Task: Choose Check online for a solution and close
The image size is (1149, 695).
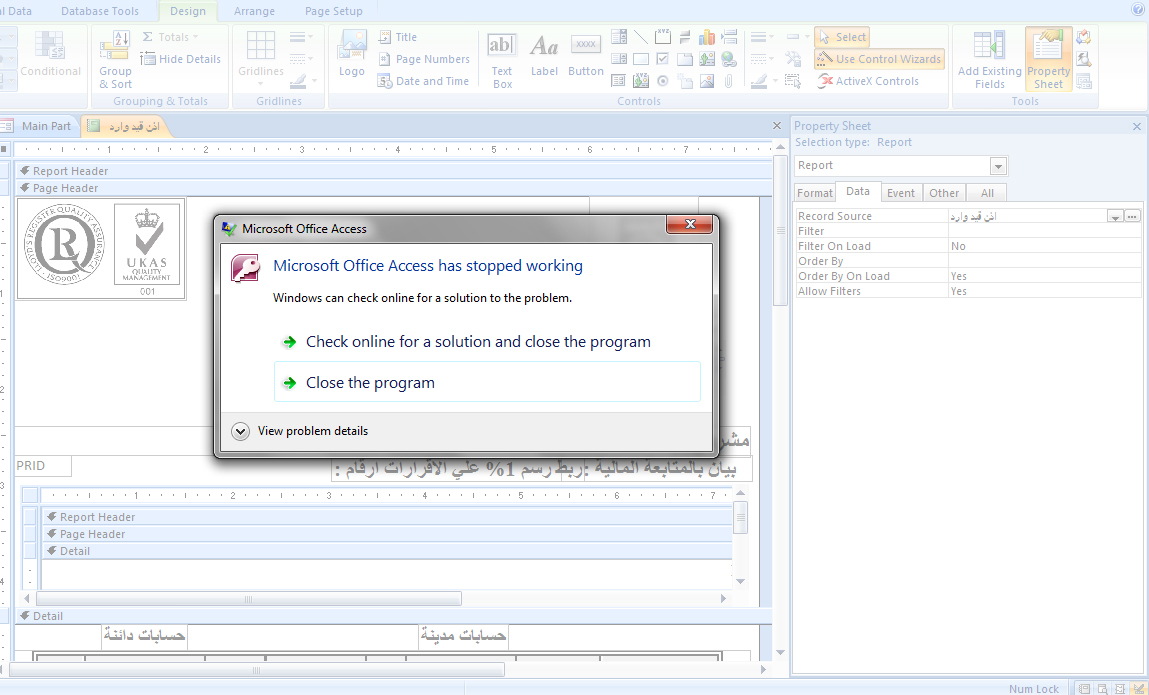Action: pos(478,342)
